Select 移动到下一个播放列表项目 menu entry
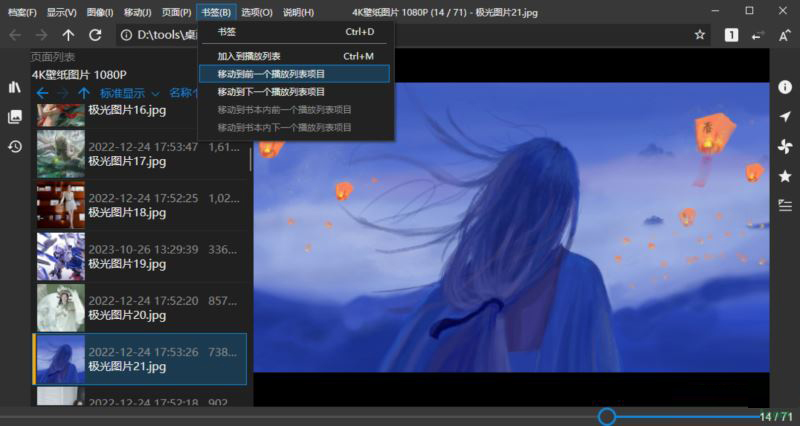This screenshot has height=426, width=800. click(295, 92)
